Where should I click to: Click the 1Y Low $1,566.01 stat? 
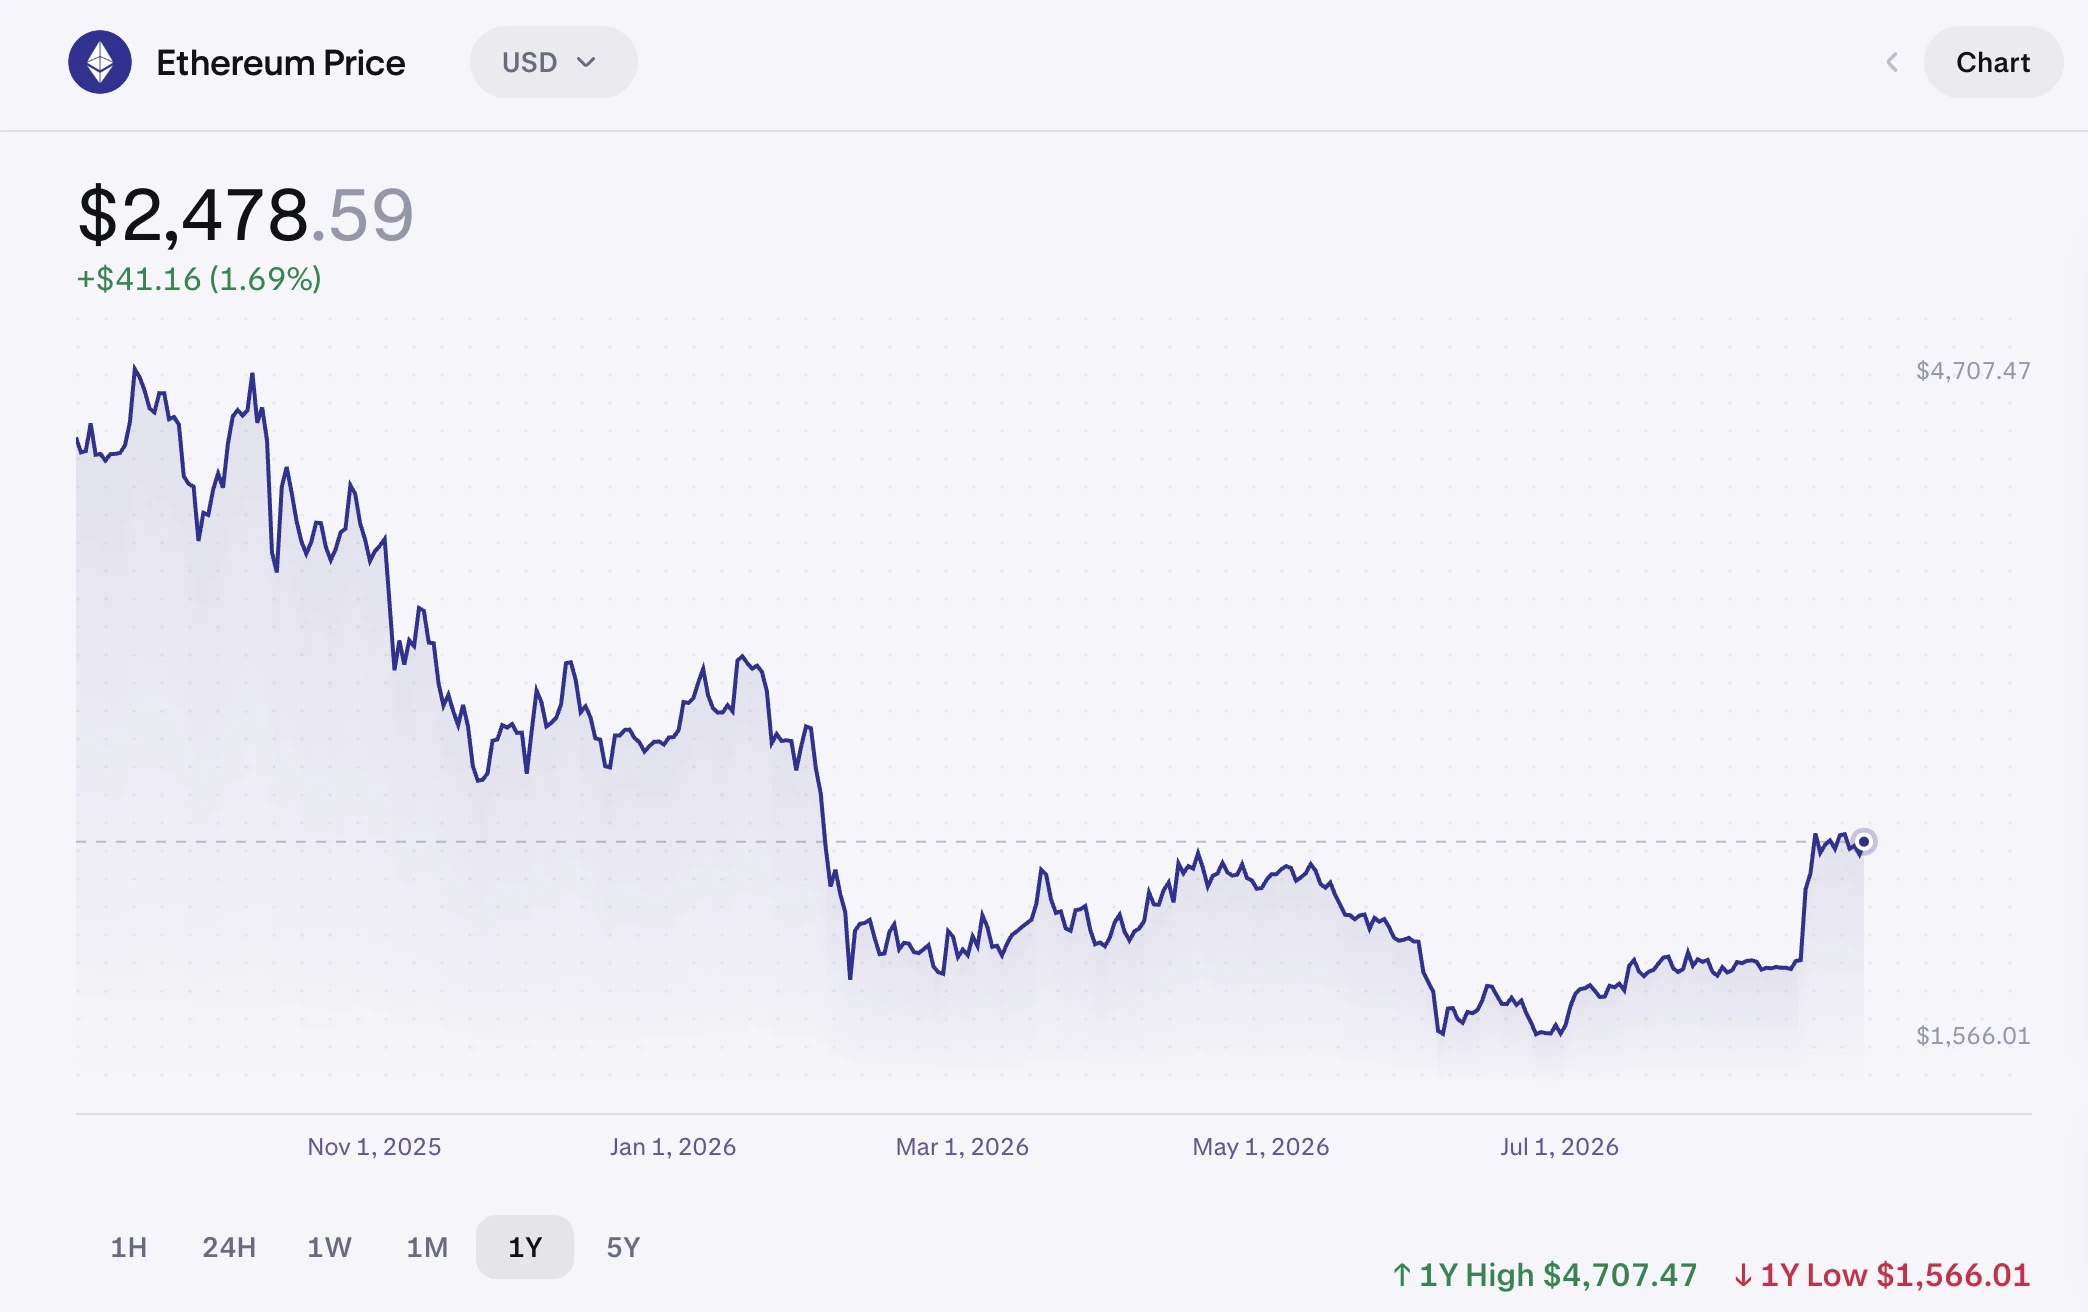tap(1882, 1275)
